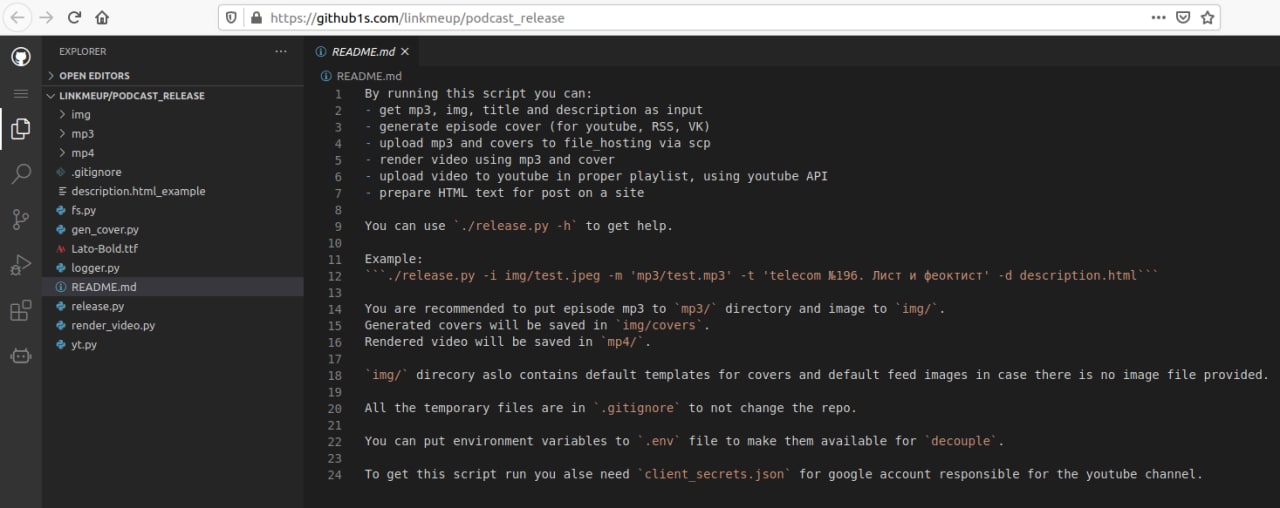Screen dimensions: 1280x508
Task: Click the GitHub logo in the activity bar
Action: click(x=20, y=57)
